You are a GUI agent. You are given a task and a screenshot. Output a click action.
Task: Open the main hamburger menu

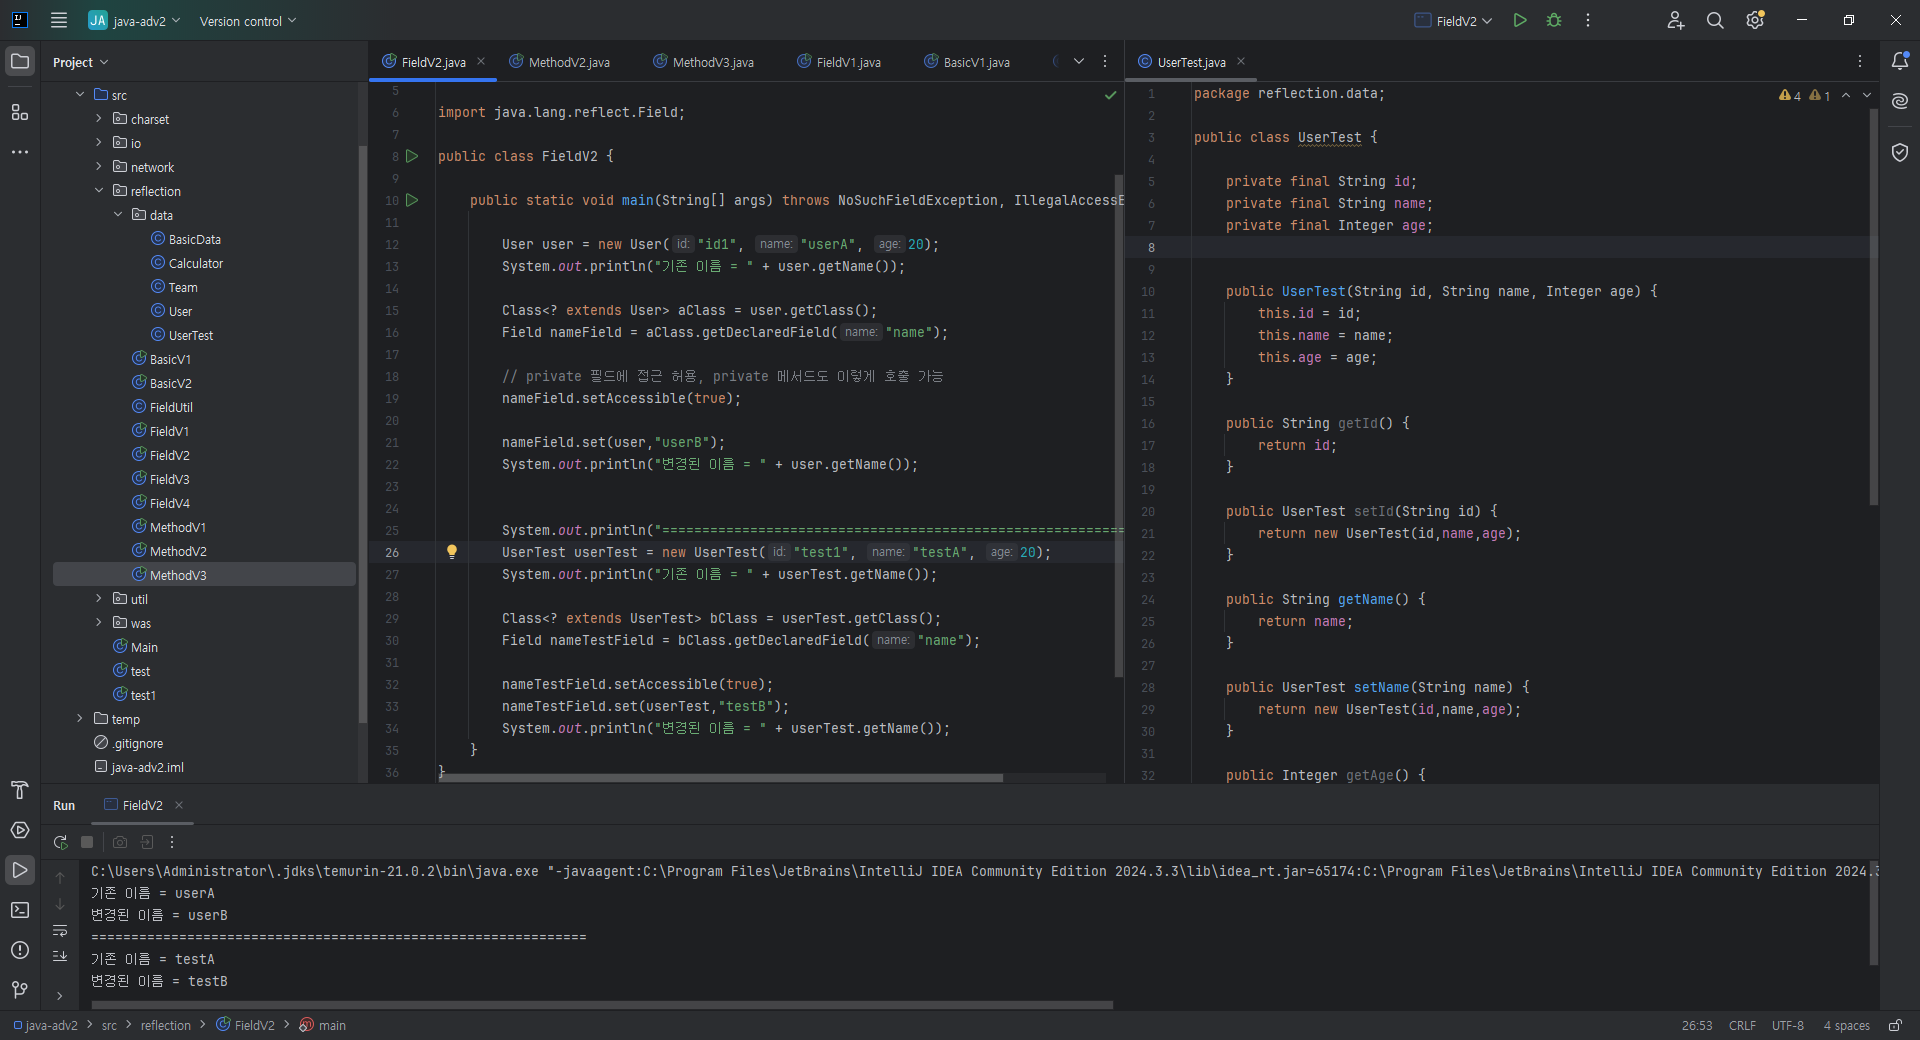[x=59, y=20]
